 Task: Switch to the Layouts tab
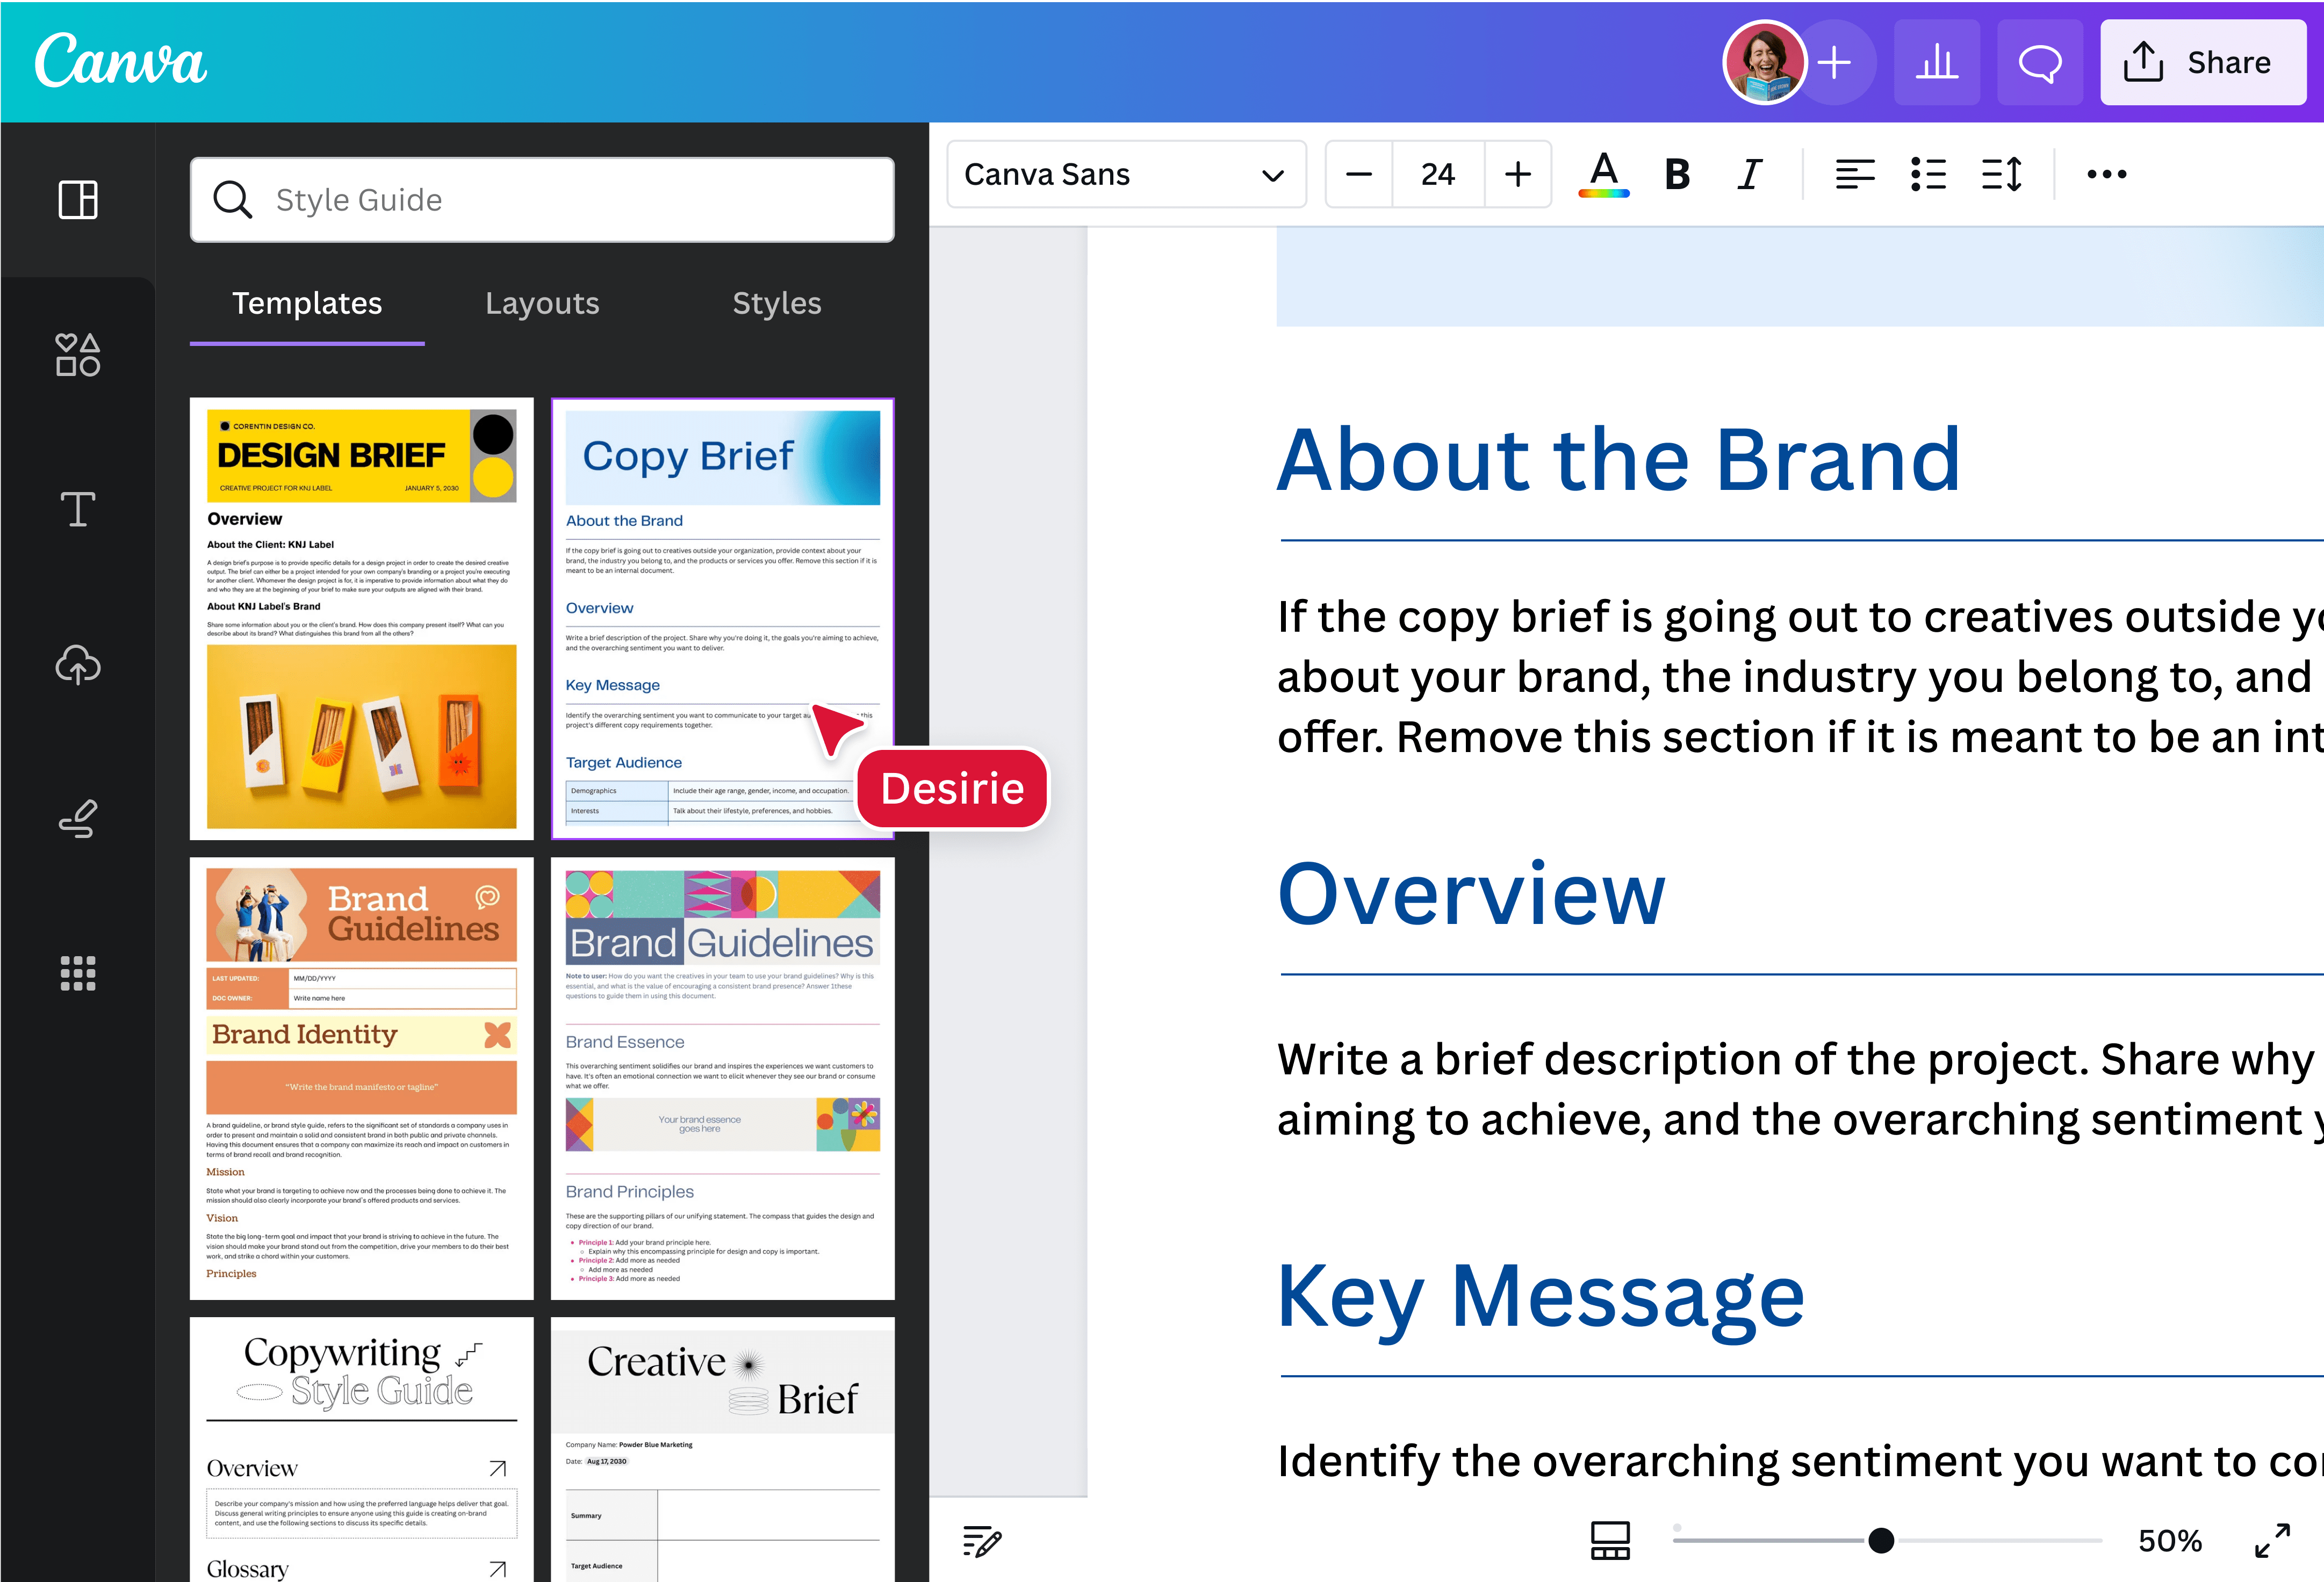542,303
